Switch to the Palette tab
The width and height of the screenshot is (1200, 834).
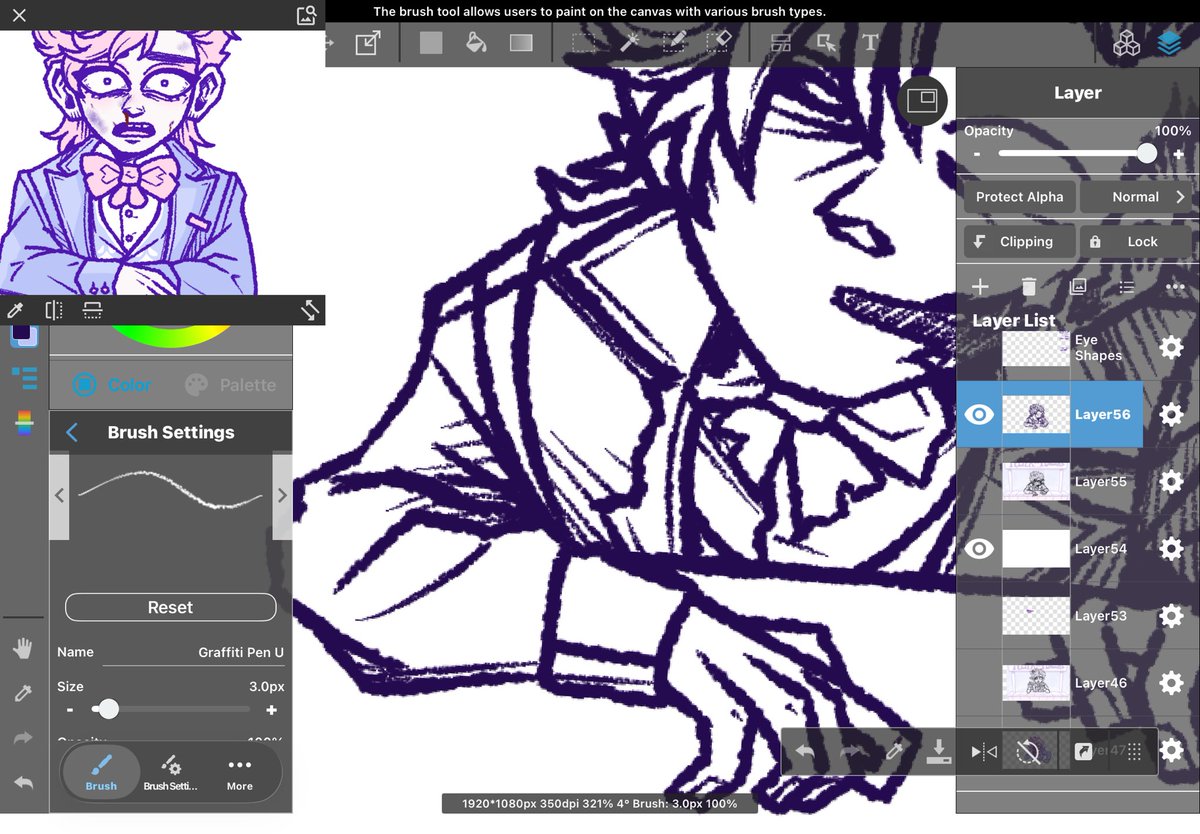pos(230,385)
